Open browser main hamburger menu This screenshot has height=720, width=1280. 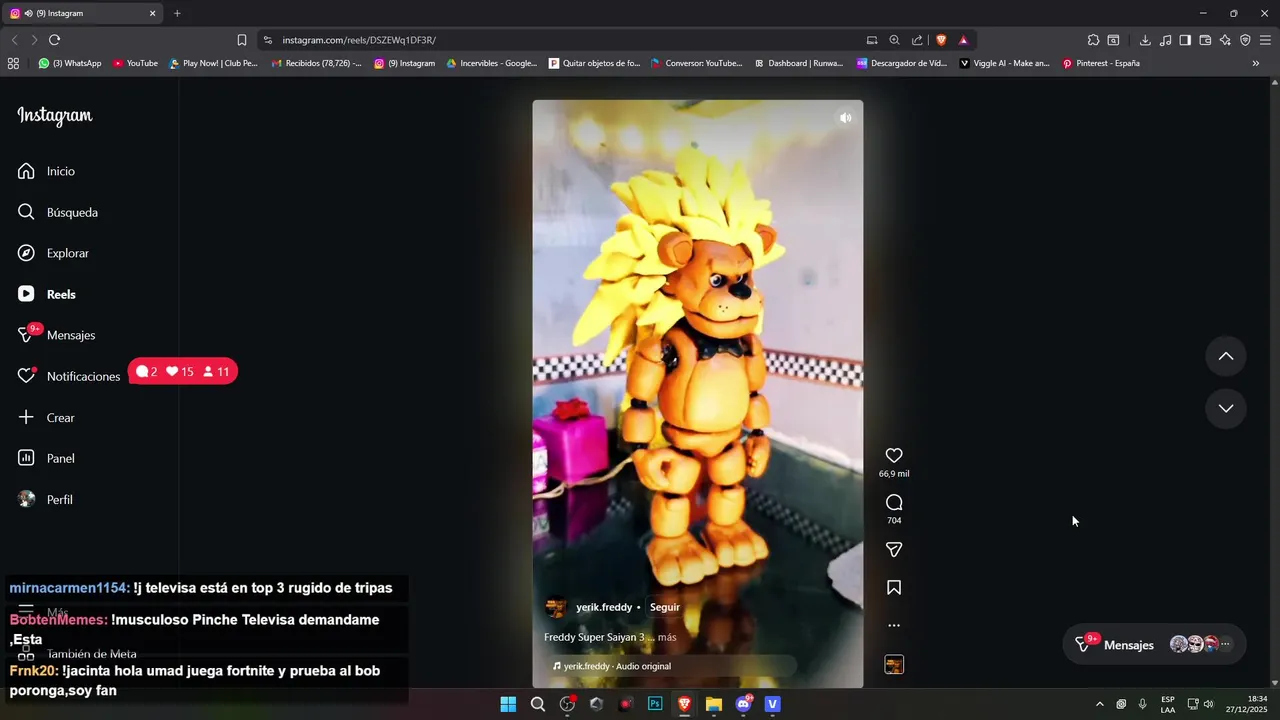(x=1266, y=40)
